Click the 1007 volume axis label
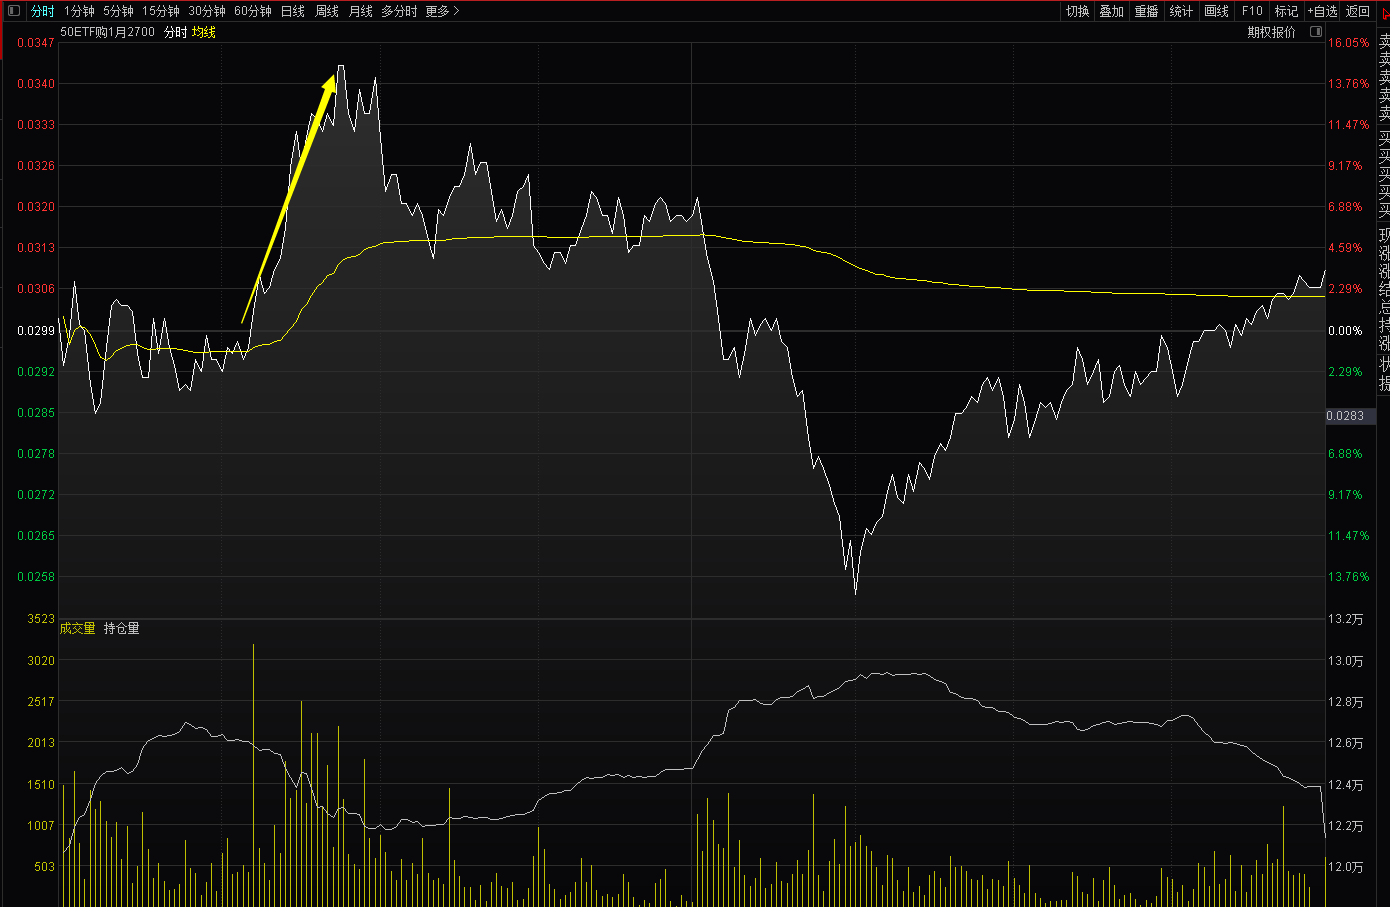1390x907 pixels. coord(41,826)
